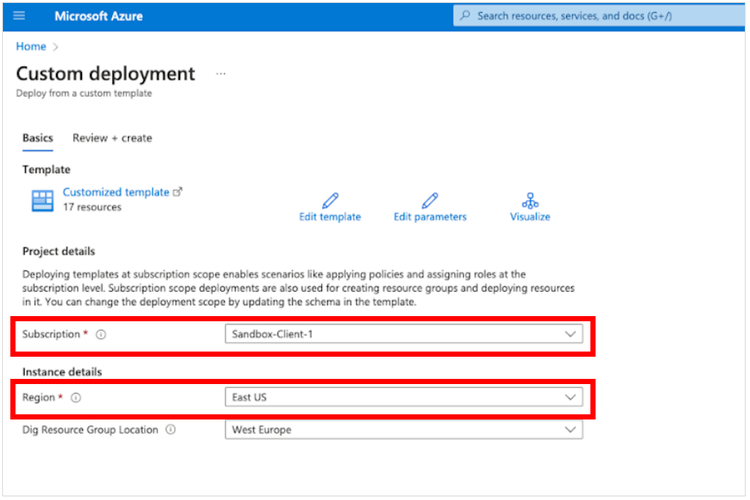
Task: Click the 'Project details' heading
Action: pyautogui.click(x=59, y=251)
